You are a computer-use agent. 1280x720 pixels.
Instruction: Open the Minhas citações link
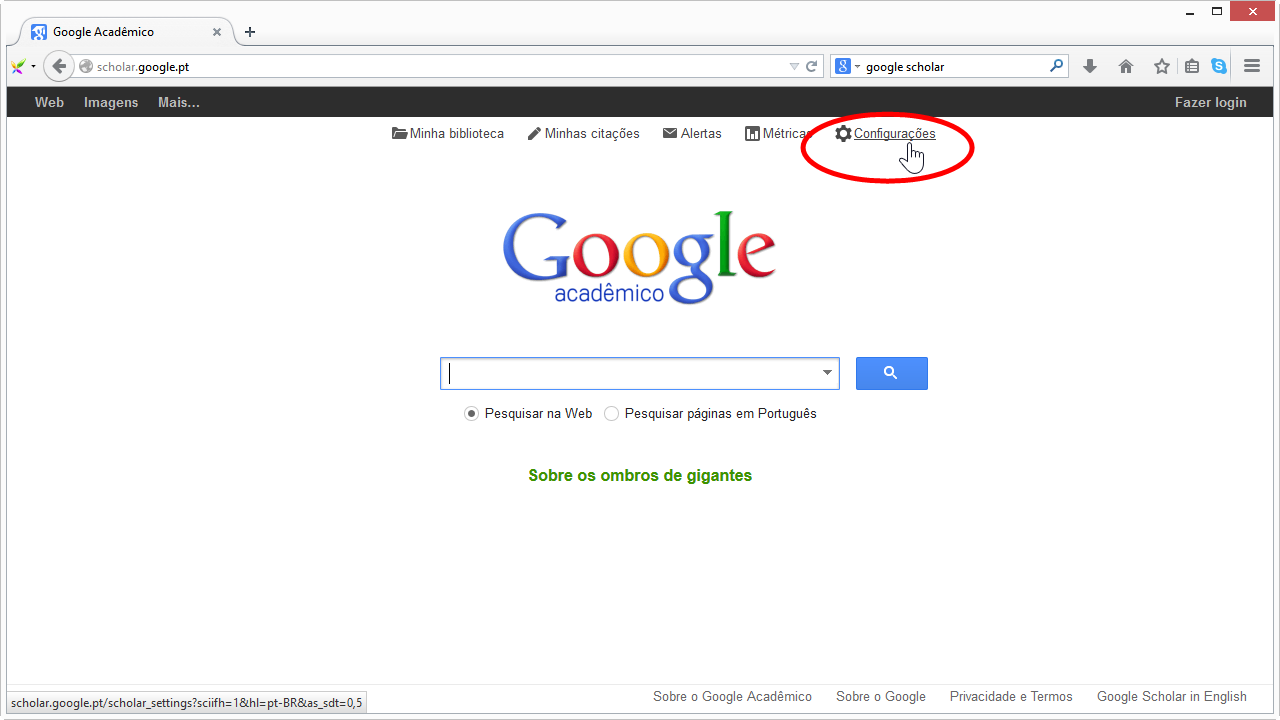[x=592, y=134]
